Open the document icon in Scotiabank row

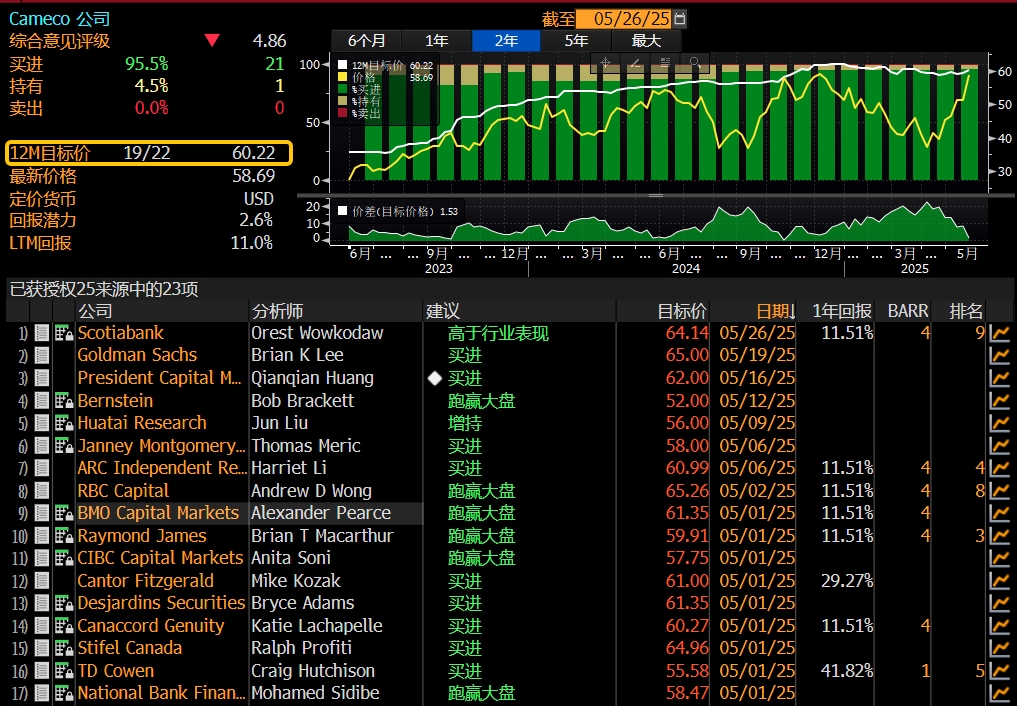tap(42, 333)
